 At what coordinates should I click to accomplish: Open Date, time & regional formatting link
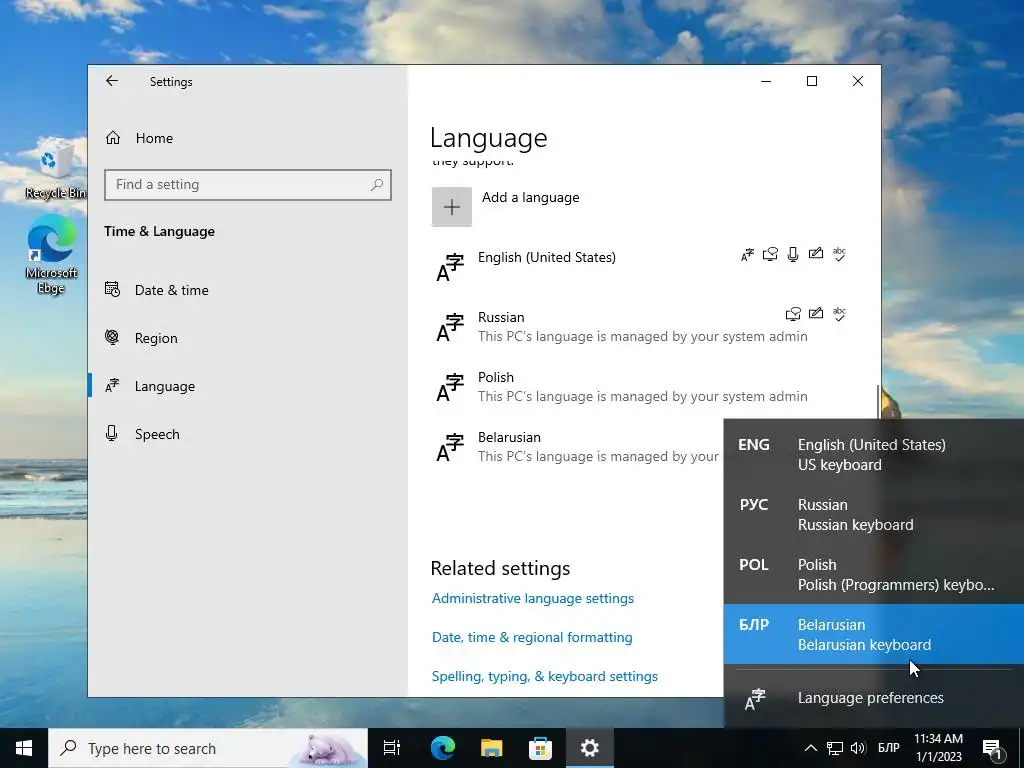(x=532, y=637)
